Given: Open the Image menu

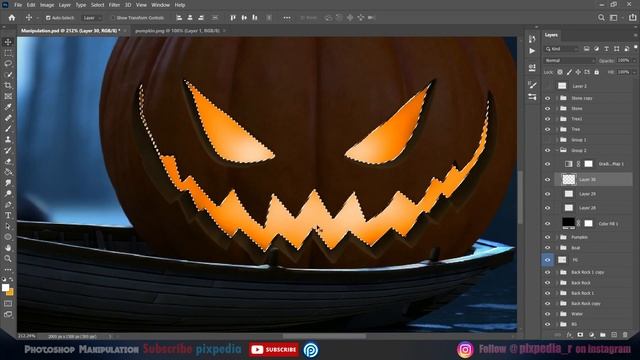Looking at the screenshot, I should (47, 5).
